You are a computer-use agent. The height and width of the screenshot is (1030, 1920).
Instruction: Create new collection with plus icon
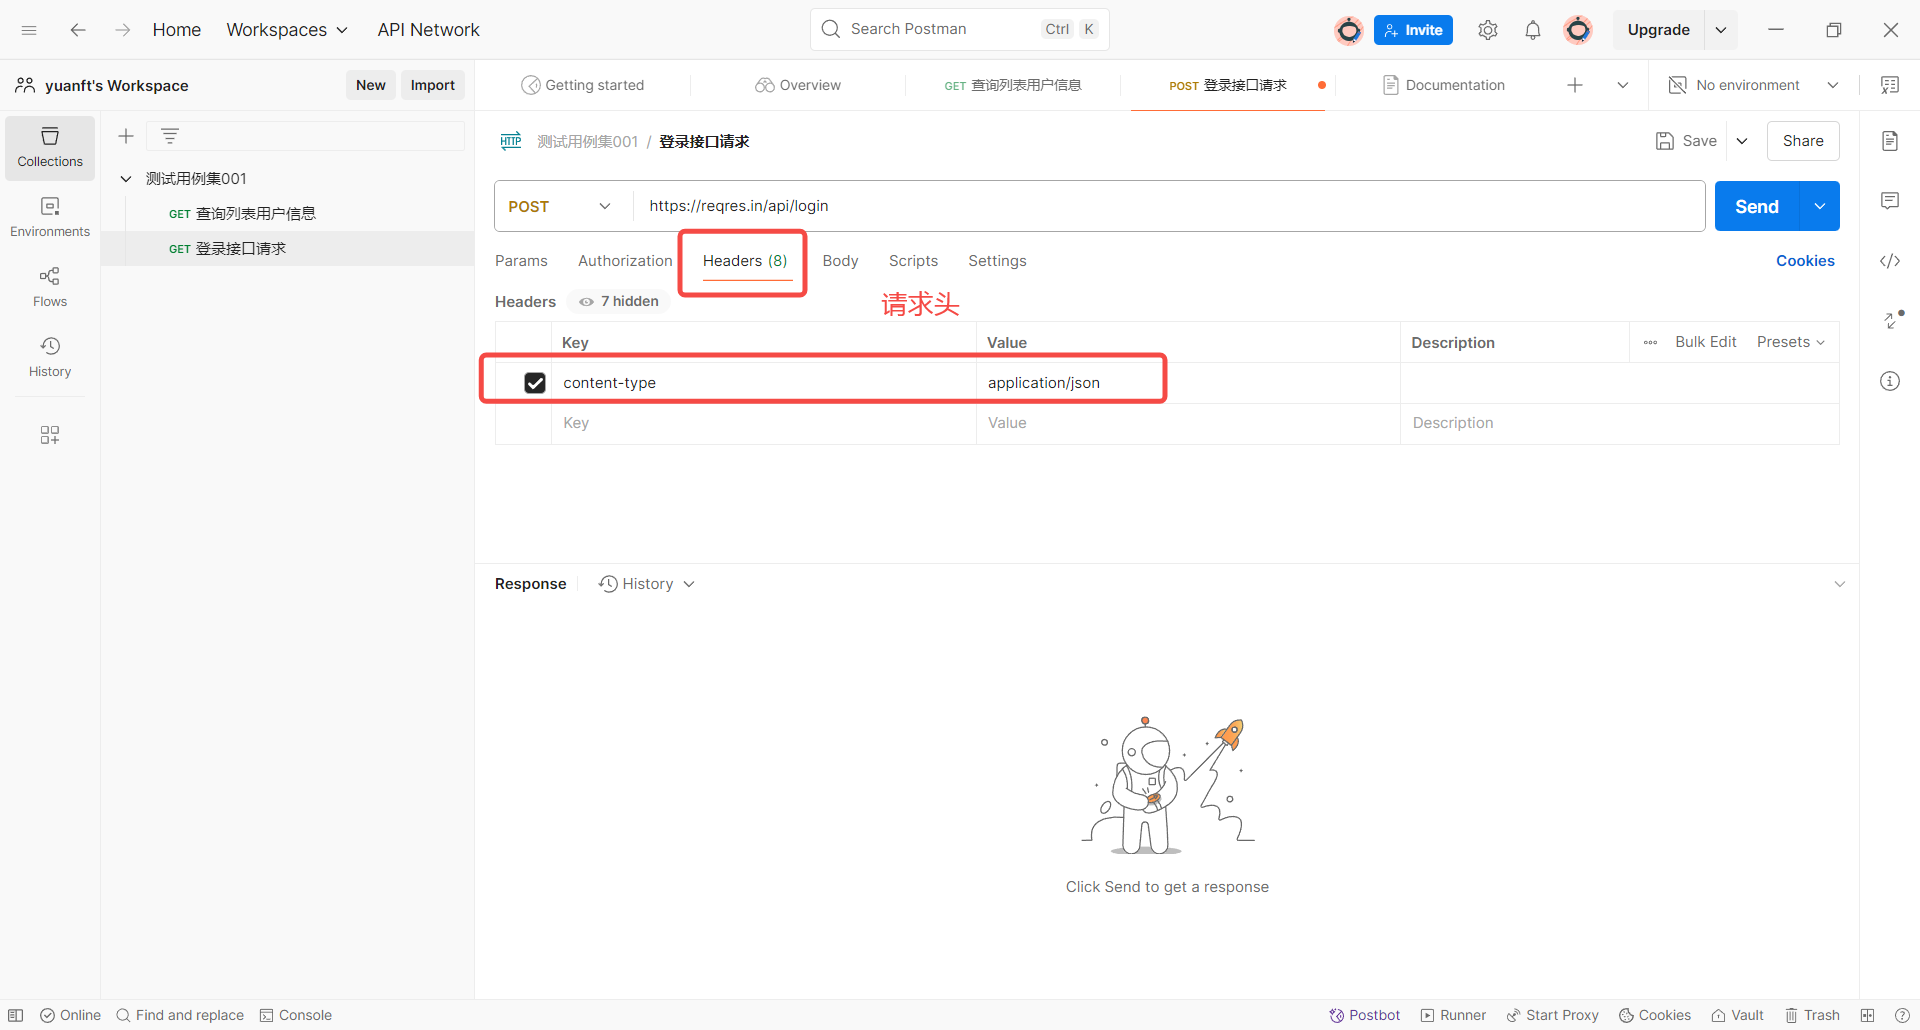126,136
